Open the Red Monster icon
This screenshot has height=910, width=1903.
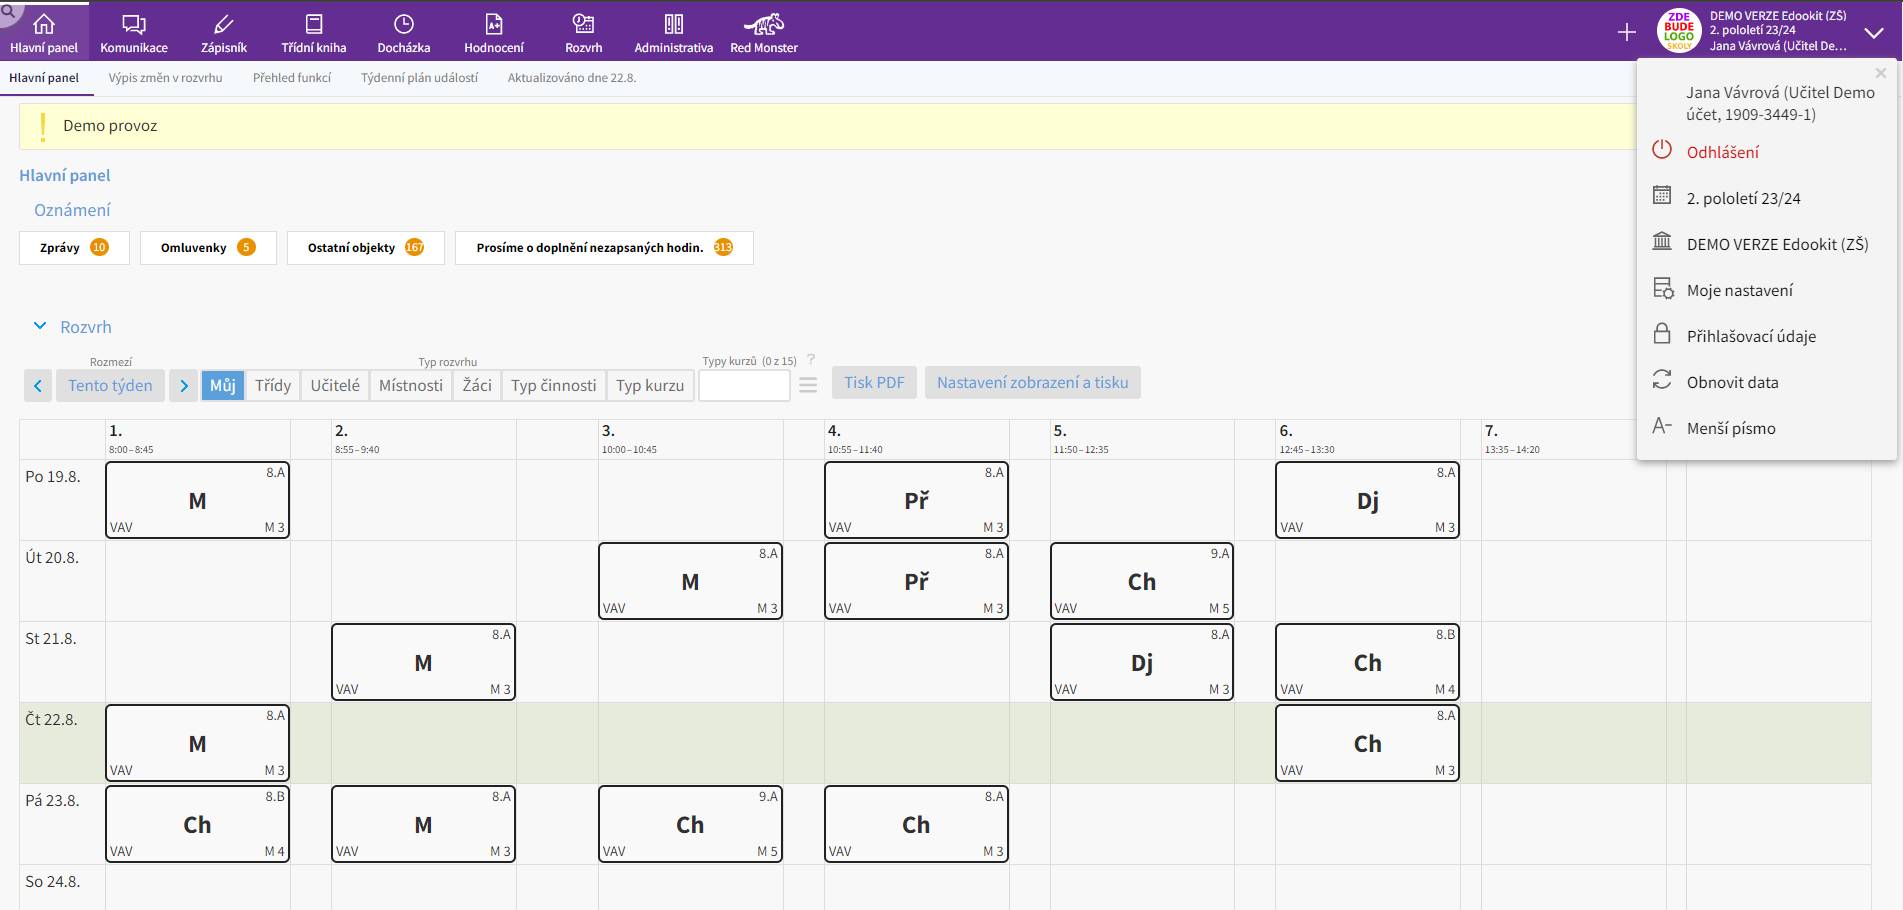(x=764, y=24)
